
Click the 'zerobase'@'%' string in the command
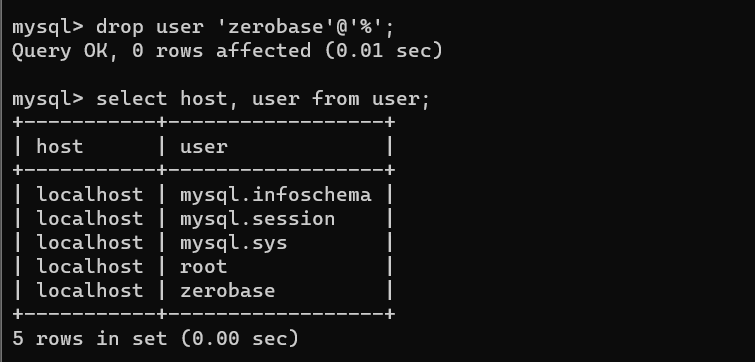click(x=301, y=26)
